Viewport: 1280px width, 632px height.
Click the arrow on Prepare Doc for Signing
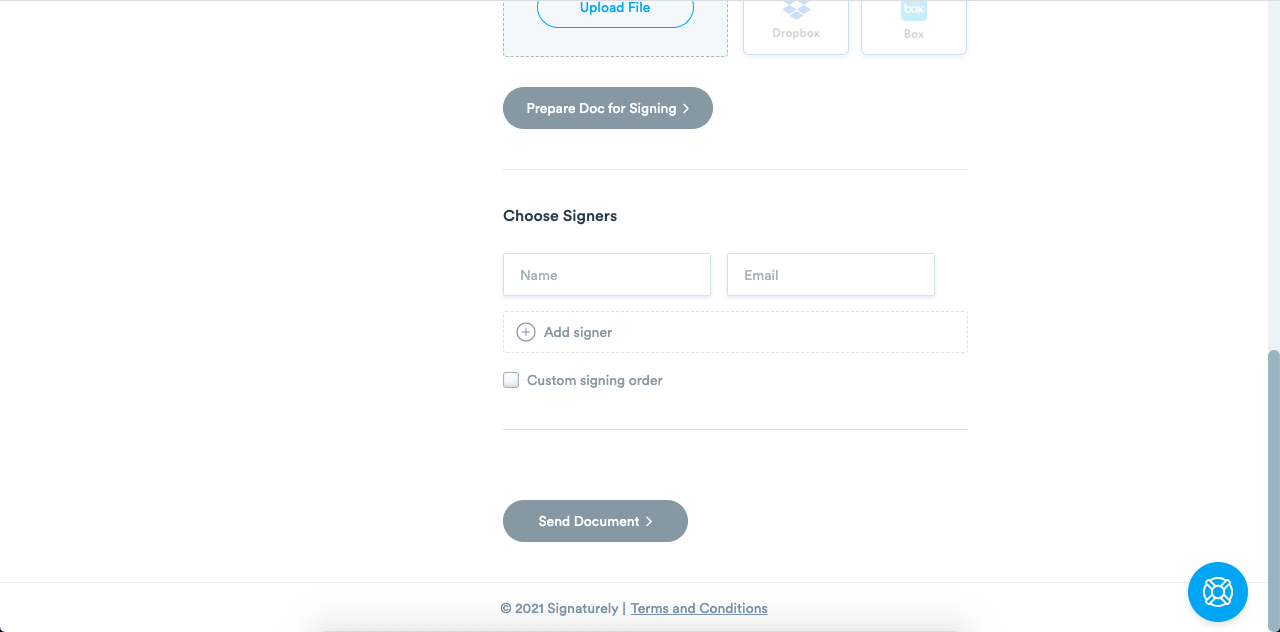pyautogui.click(x=686, y=109)
